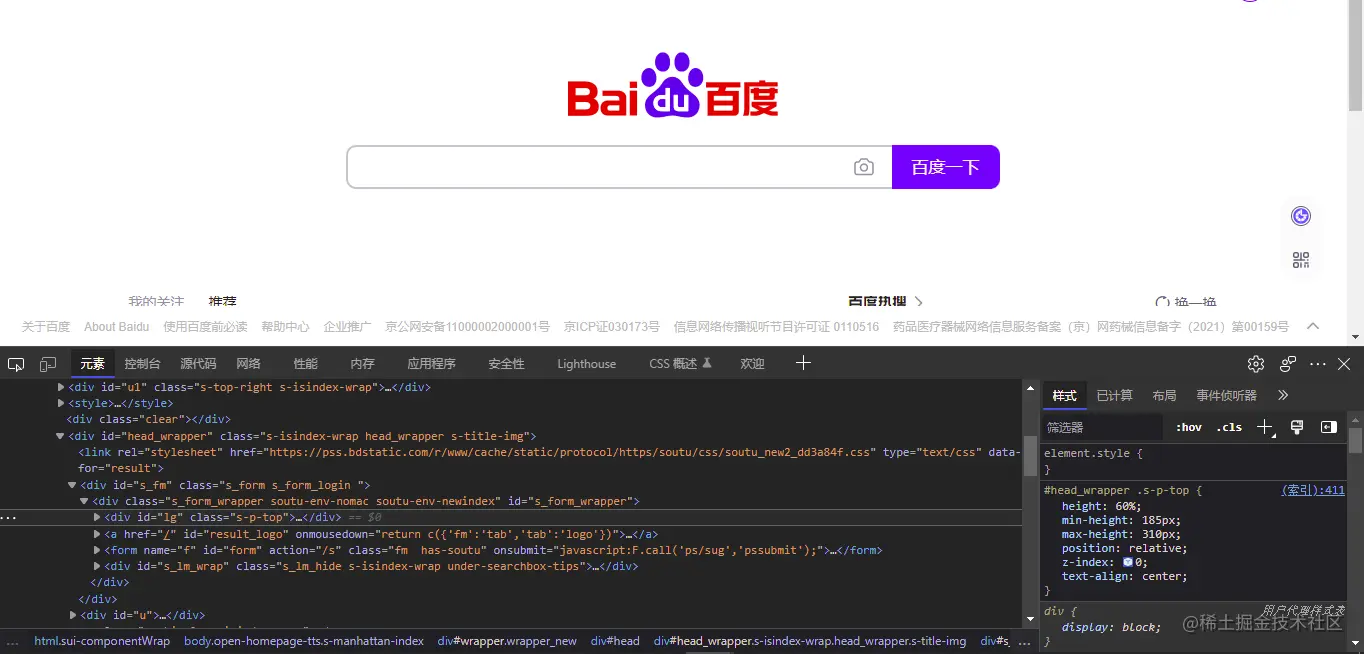Click the camera image search icon
This screenshot has width=1364, height=654.
[864, 167]
